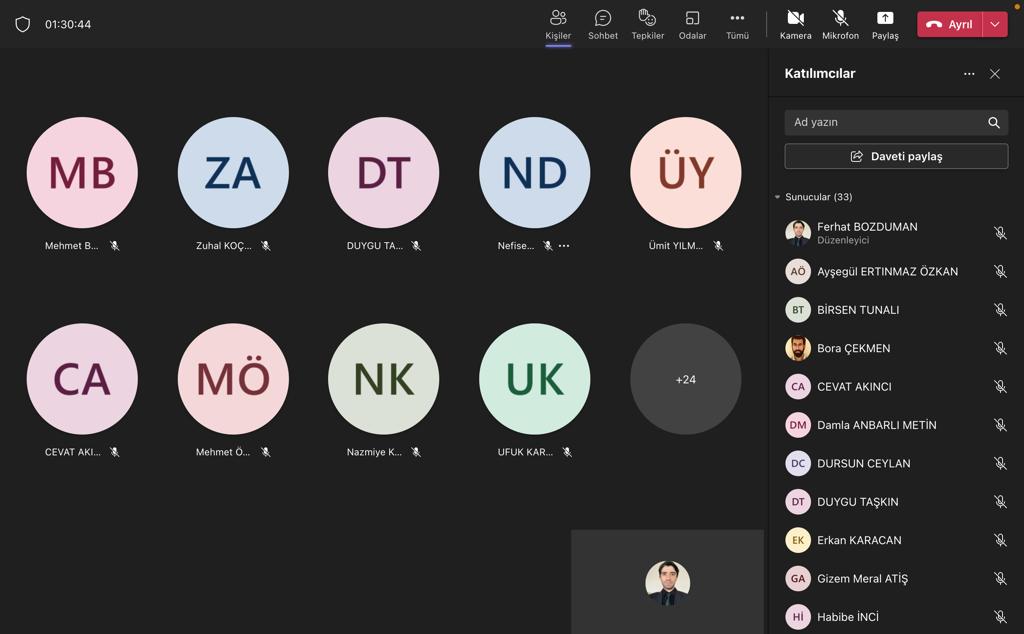Click the NK avatar tile
Screen dimensions: 1024x634
(383, 379)
